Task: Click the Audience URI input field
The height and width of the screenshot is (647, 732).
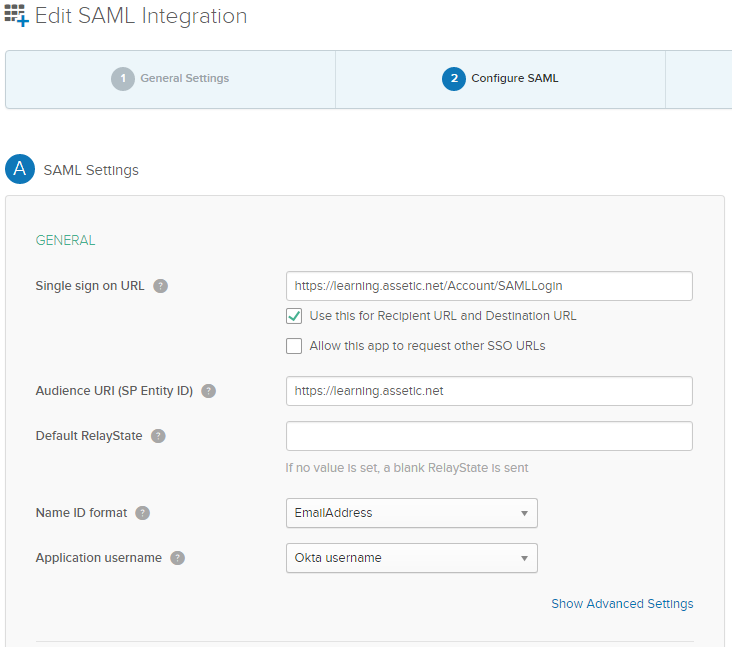Action: pos(489,391)
